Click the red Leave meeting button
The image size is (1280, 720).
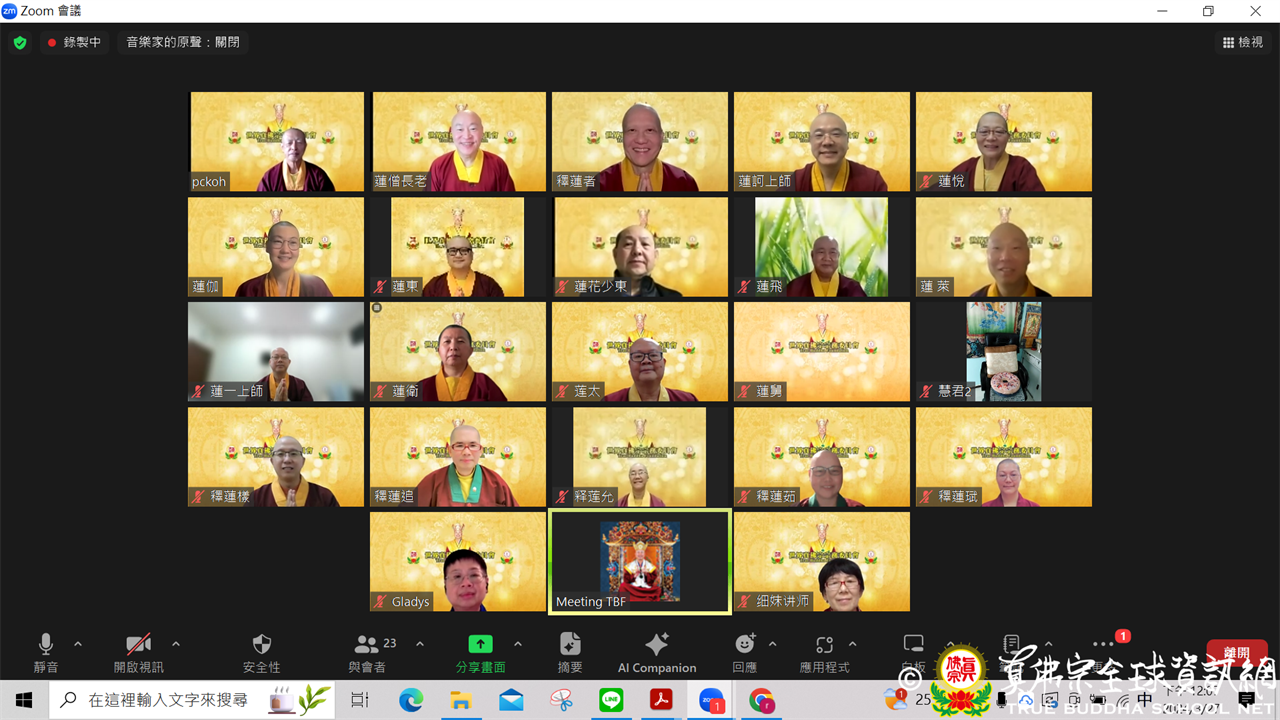point(1236,653)
